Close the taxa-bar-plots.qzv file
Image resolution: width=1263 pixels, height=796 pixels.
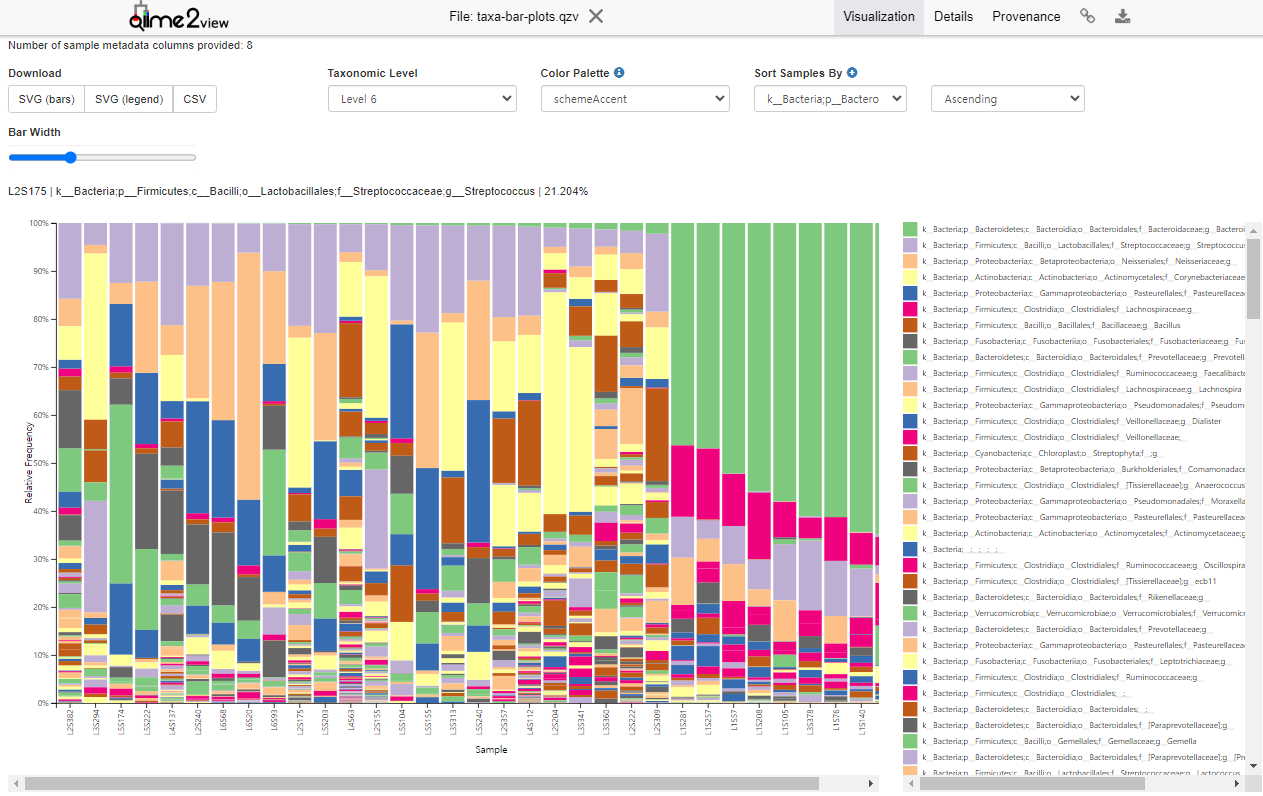click(x=596, y=16)
